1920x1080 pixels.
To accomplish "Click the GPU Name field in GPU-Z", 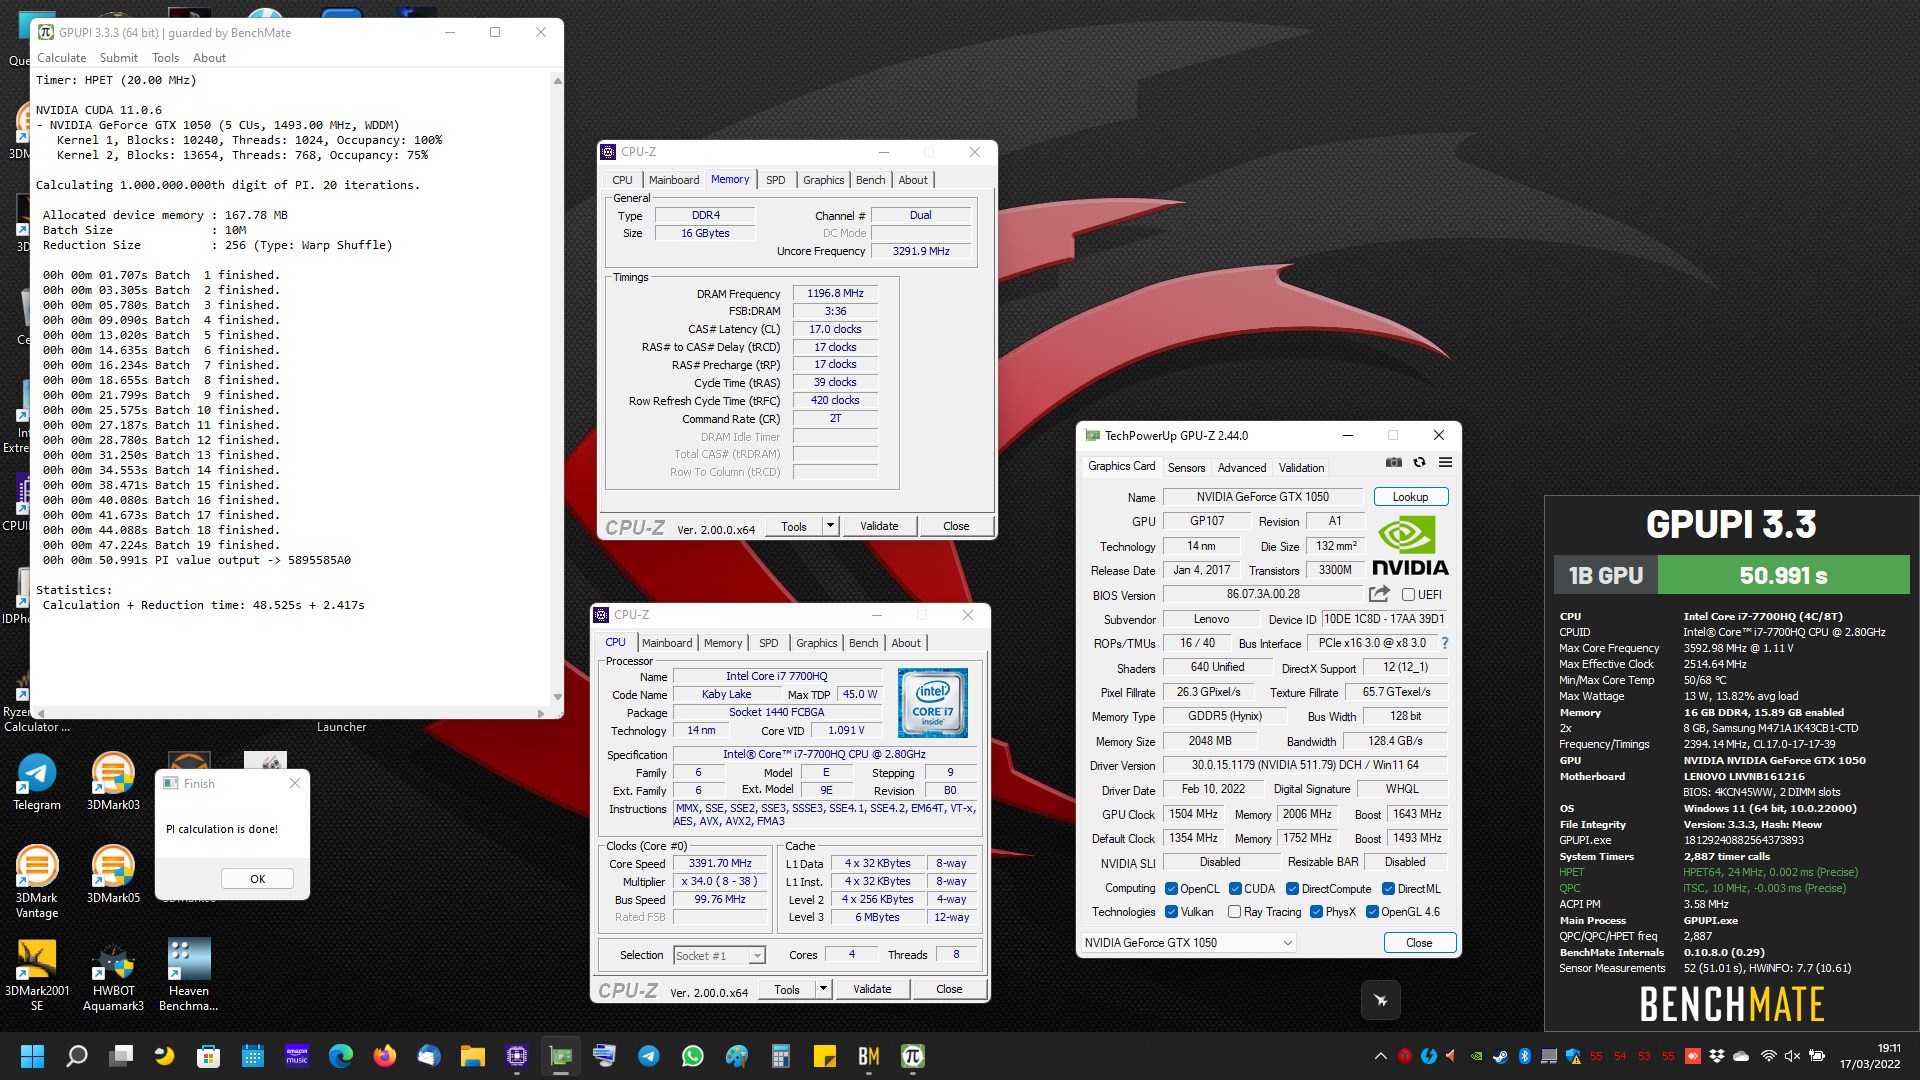I will pos(1262,497).
